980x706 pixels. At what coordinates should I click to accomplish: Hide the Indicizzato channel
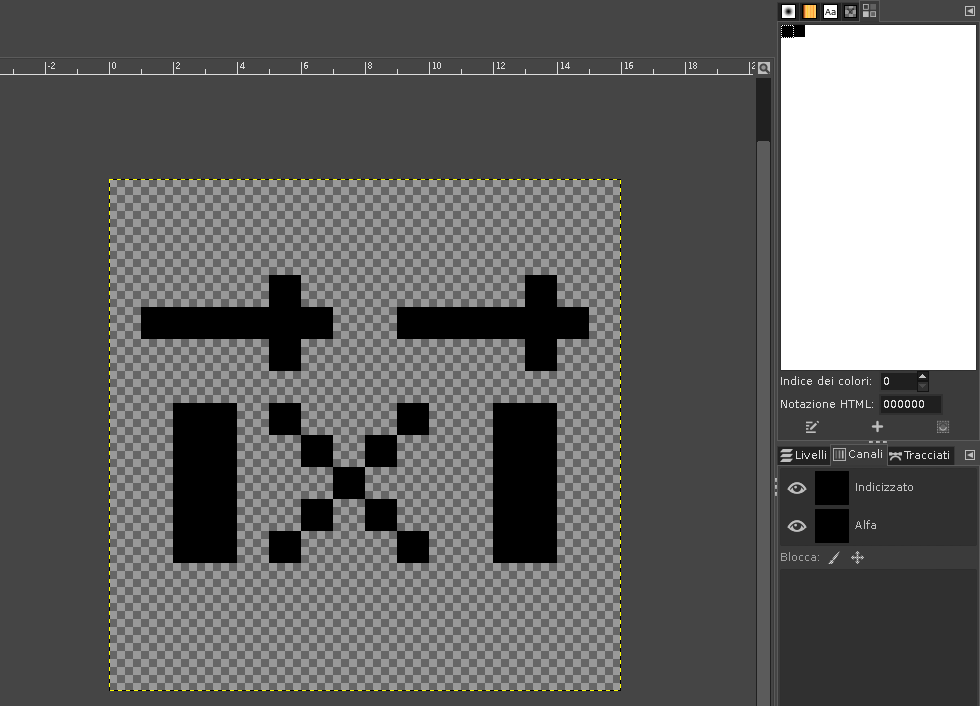(796, 488)
